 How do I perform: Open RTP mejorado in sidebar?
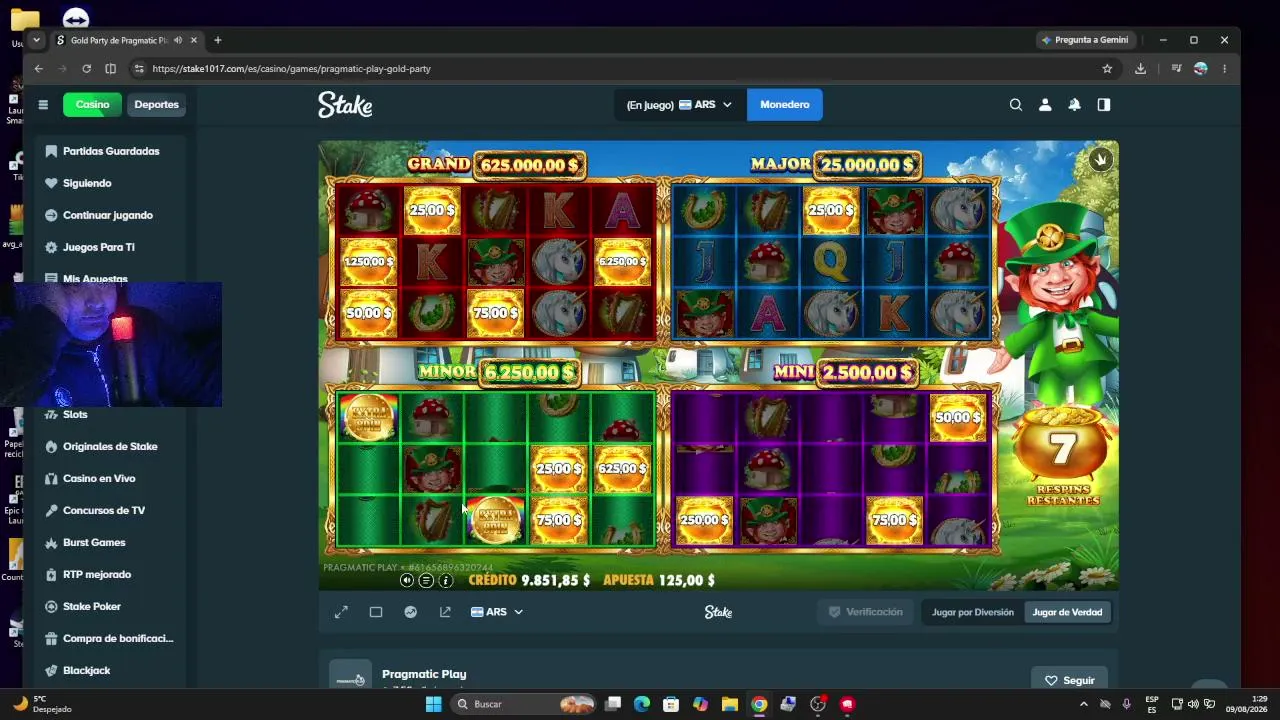(x=110, y=574)
